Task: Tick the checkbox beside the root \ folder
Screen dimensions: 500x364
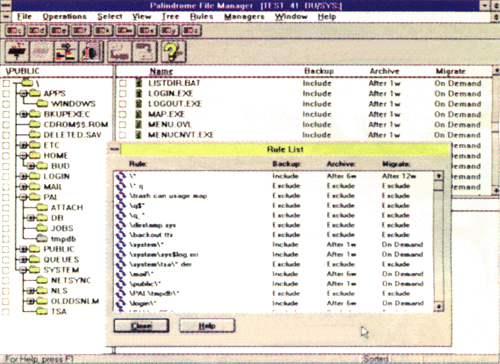Action: [6, 83]
